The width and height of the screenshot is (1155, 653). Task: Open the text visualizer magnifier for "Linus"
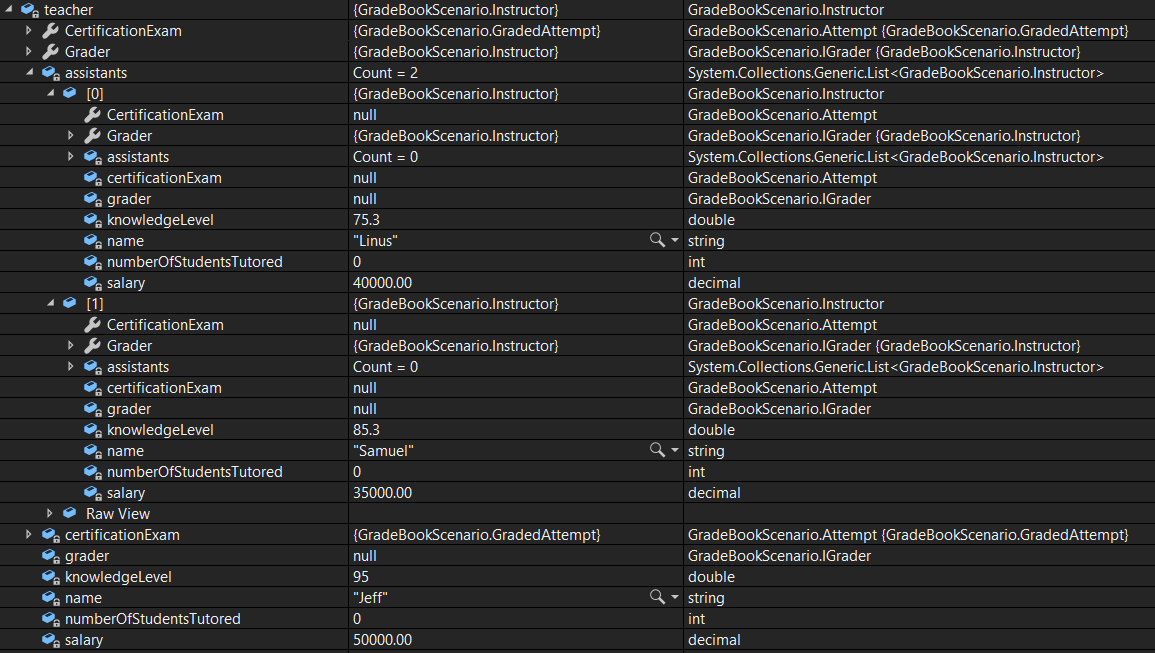click(656, 240)
